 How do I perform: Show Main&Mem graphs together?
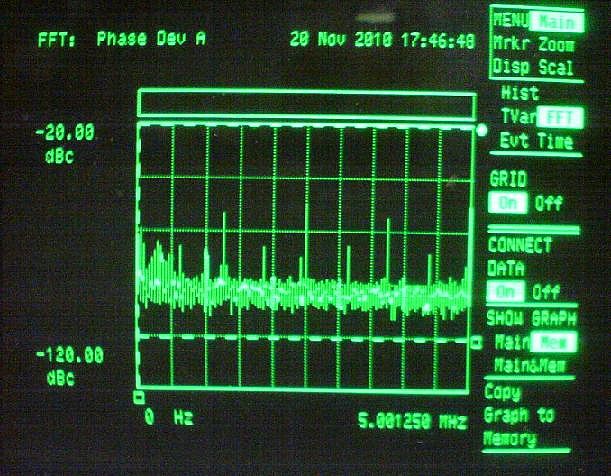(530, 365)
